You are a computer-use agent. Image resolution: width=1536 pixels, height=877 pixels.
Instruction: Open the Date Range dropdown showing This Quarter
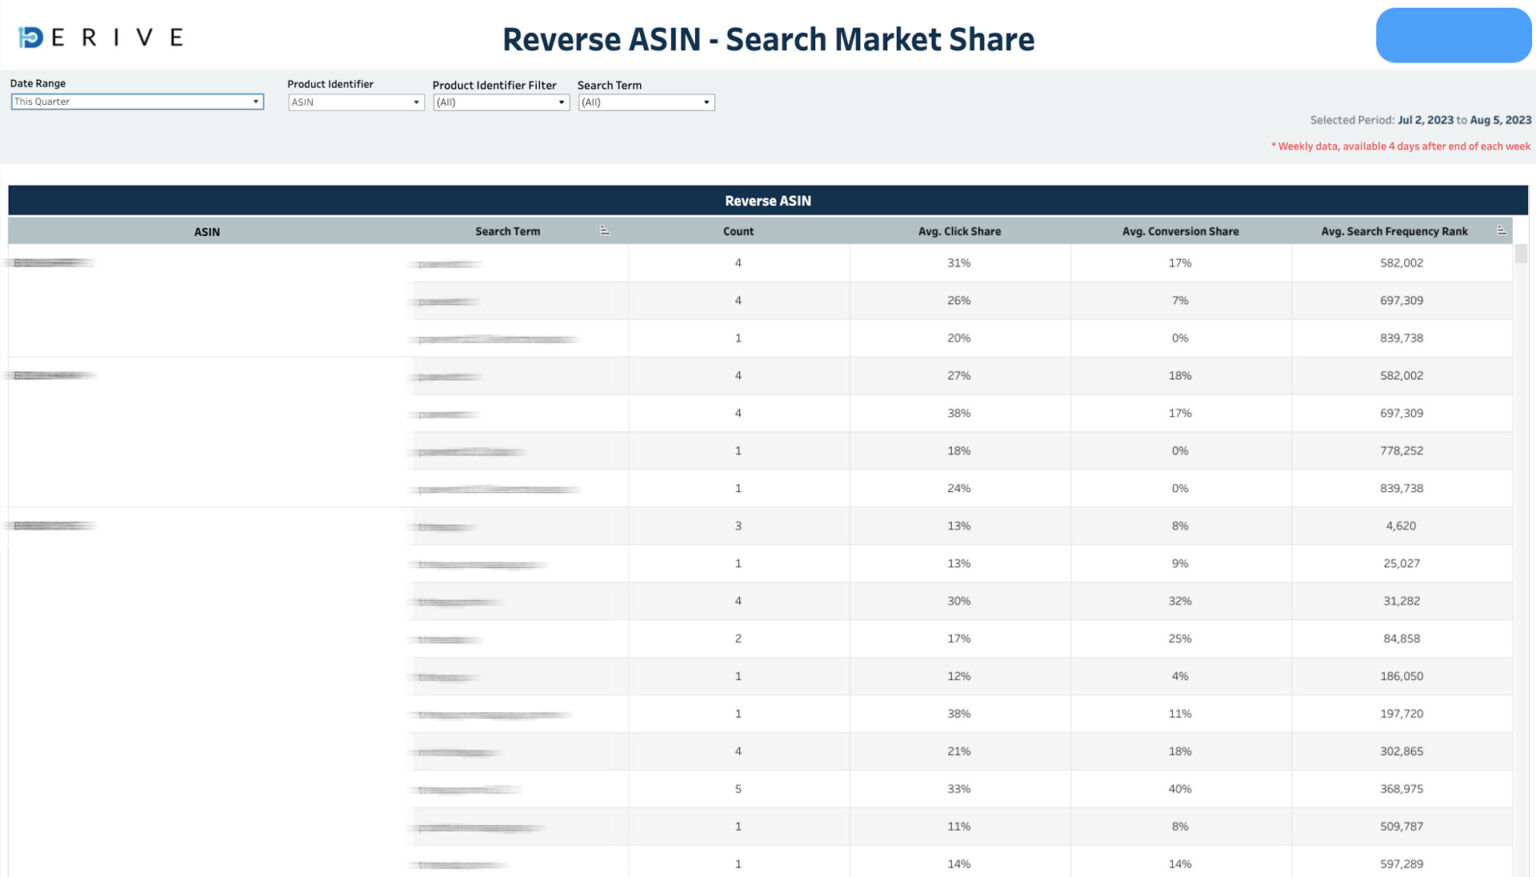137,102
